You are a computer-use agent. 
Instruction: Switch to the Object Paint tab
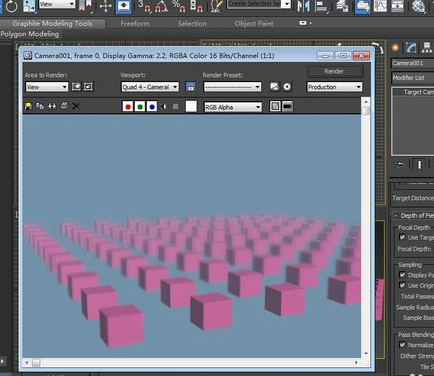[254, 24]
